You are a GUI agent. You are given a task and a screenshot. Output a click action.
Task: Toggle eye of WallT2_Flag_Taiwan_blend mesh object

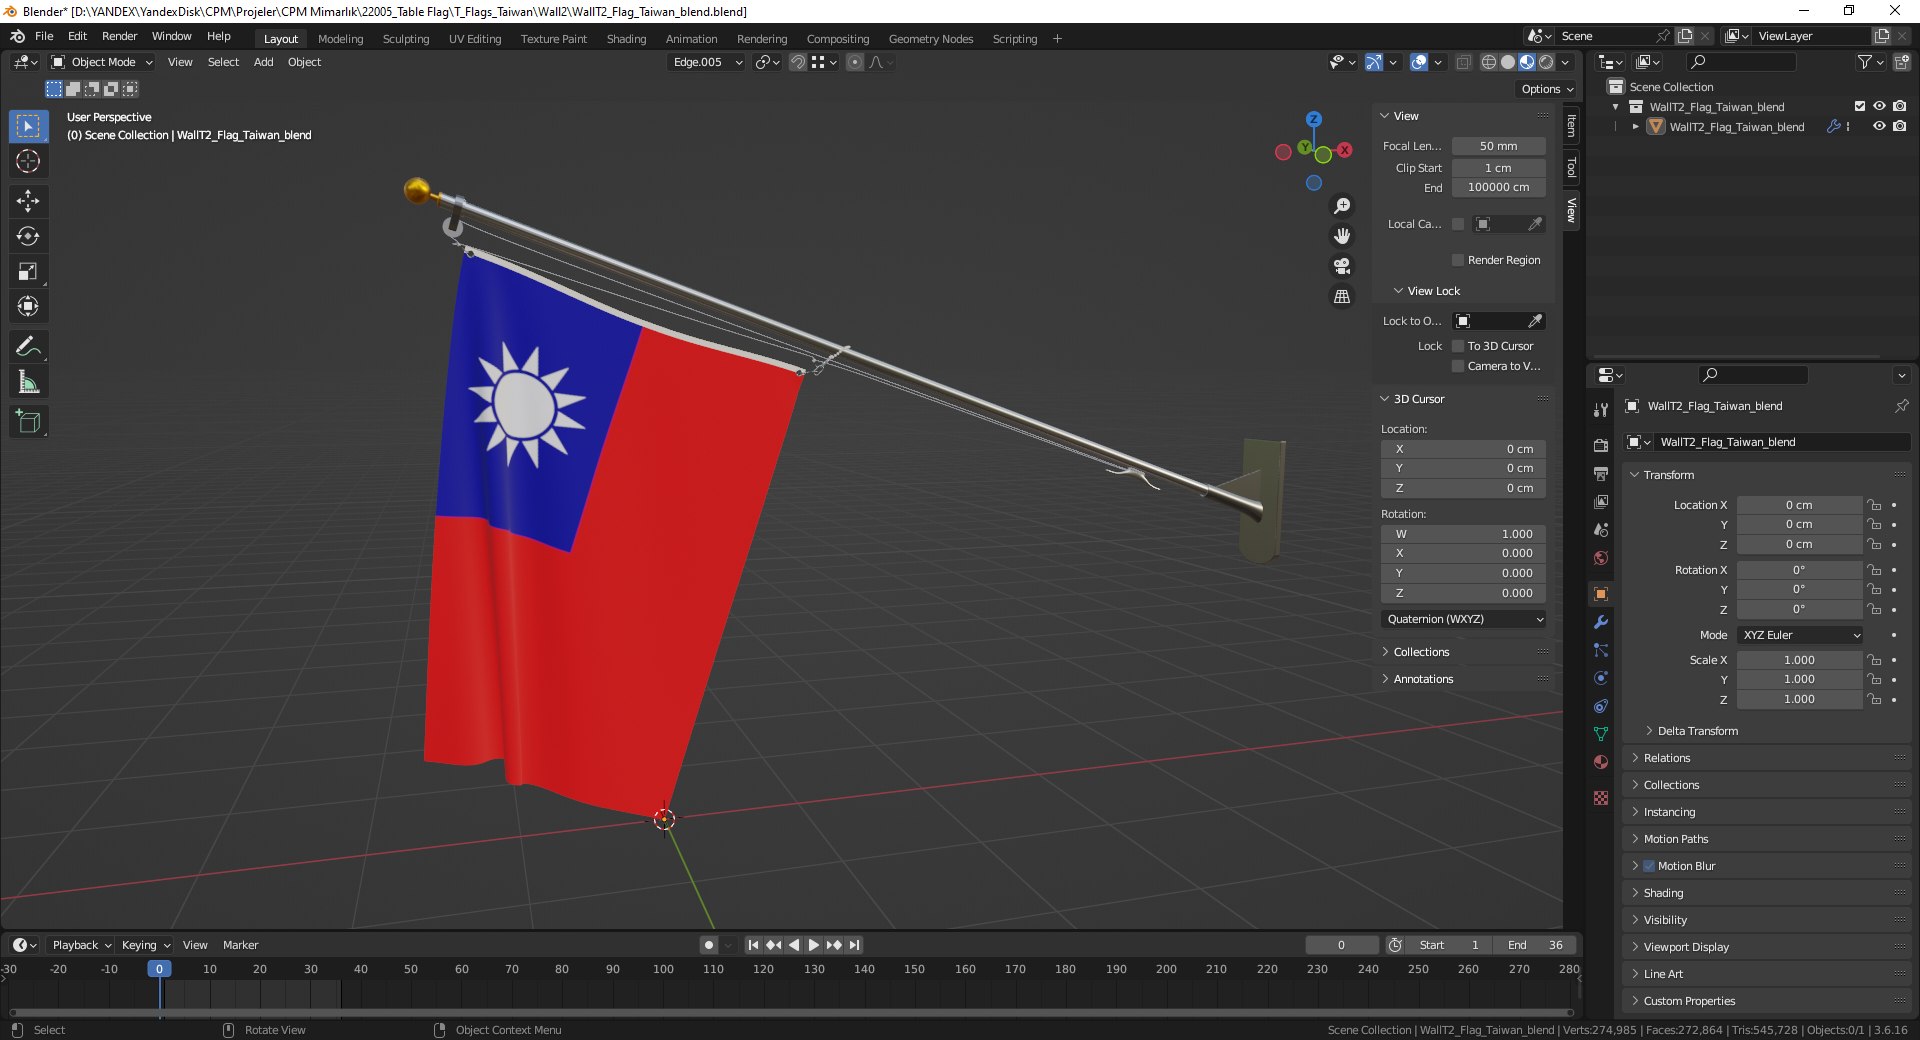[1879, 126]
